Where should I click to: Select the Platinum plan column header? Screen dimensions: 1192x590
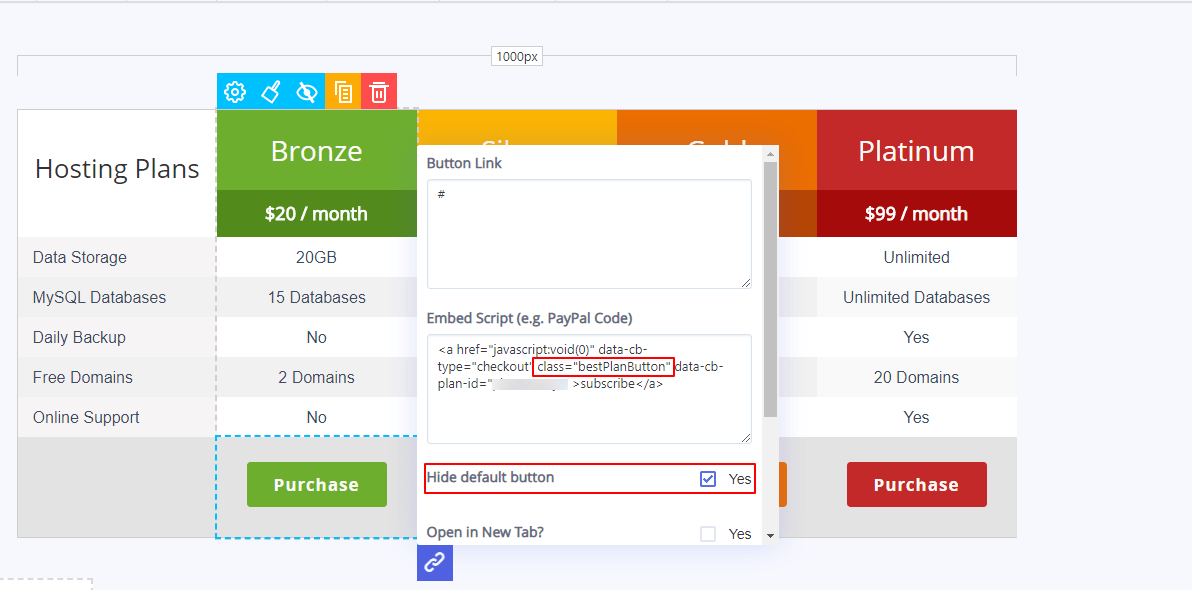coord(916,151)
